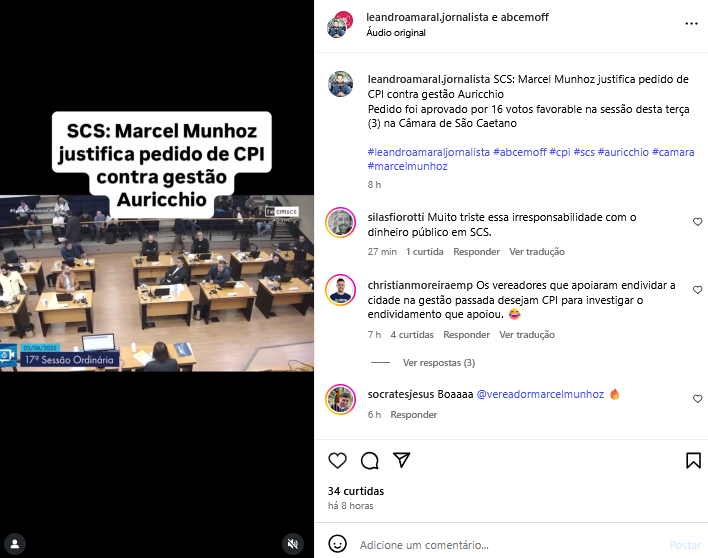Click Ver tradução under silasfiorotti's comment
Screen dimensions: 708x558
537,251
